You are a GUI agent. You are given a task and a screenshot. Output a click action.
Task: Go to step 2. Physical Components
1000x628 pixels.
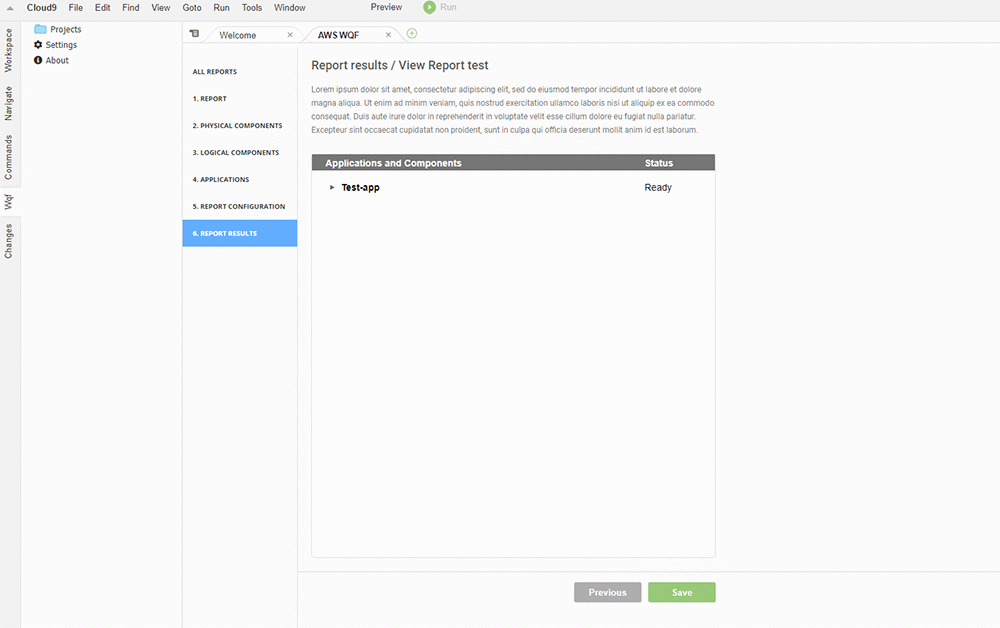pos(240,126)
